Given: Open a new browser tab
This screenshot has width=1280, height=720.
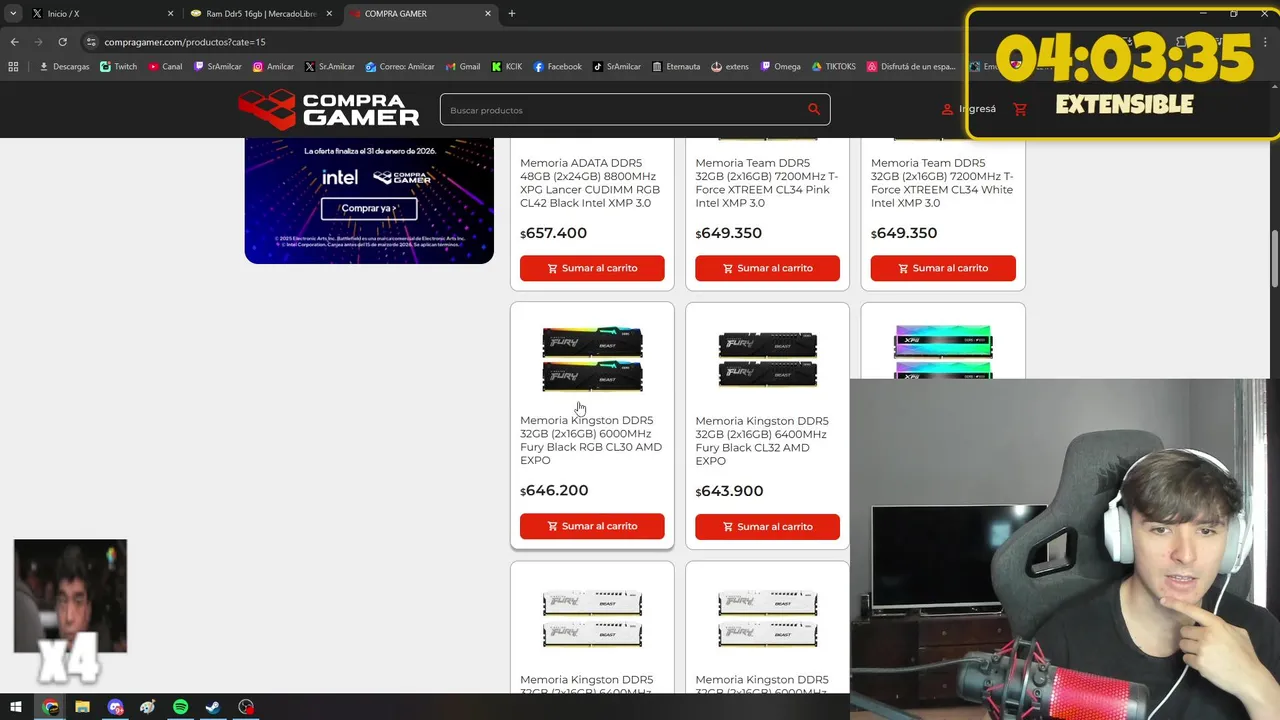Looking at the screenshot, I should [512, 14].
